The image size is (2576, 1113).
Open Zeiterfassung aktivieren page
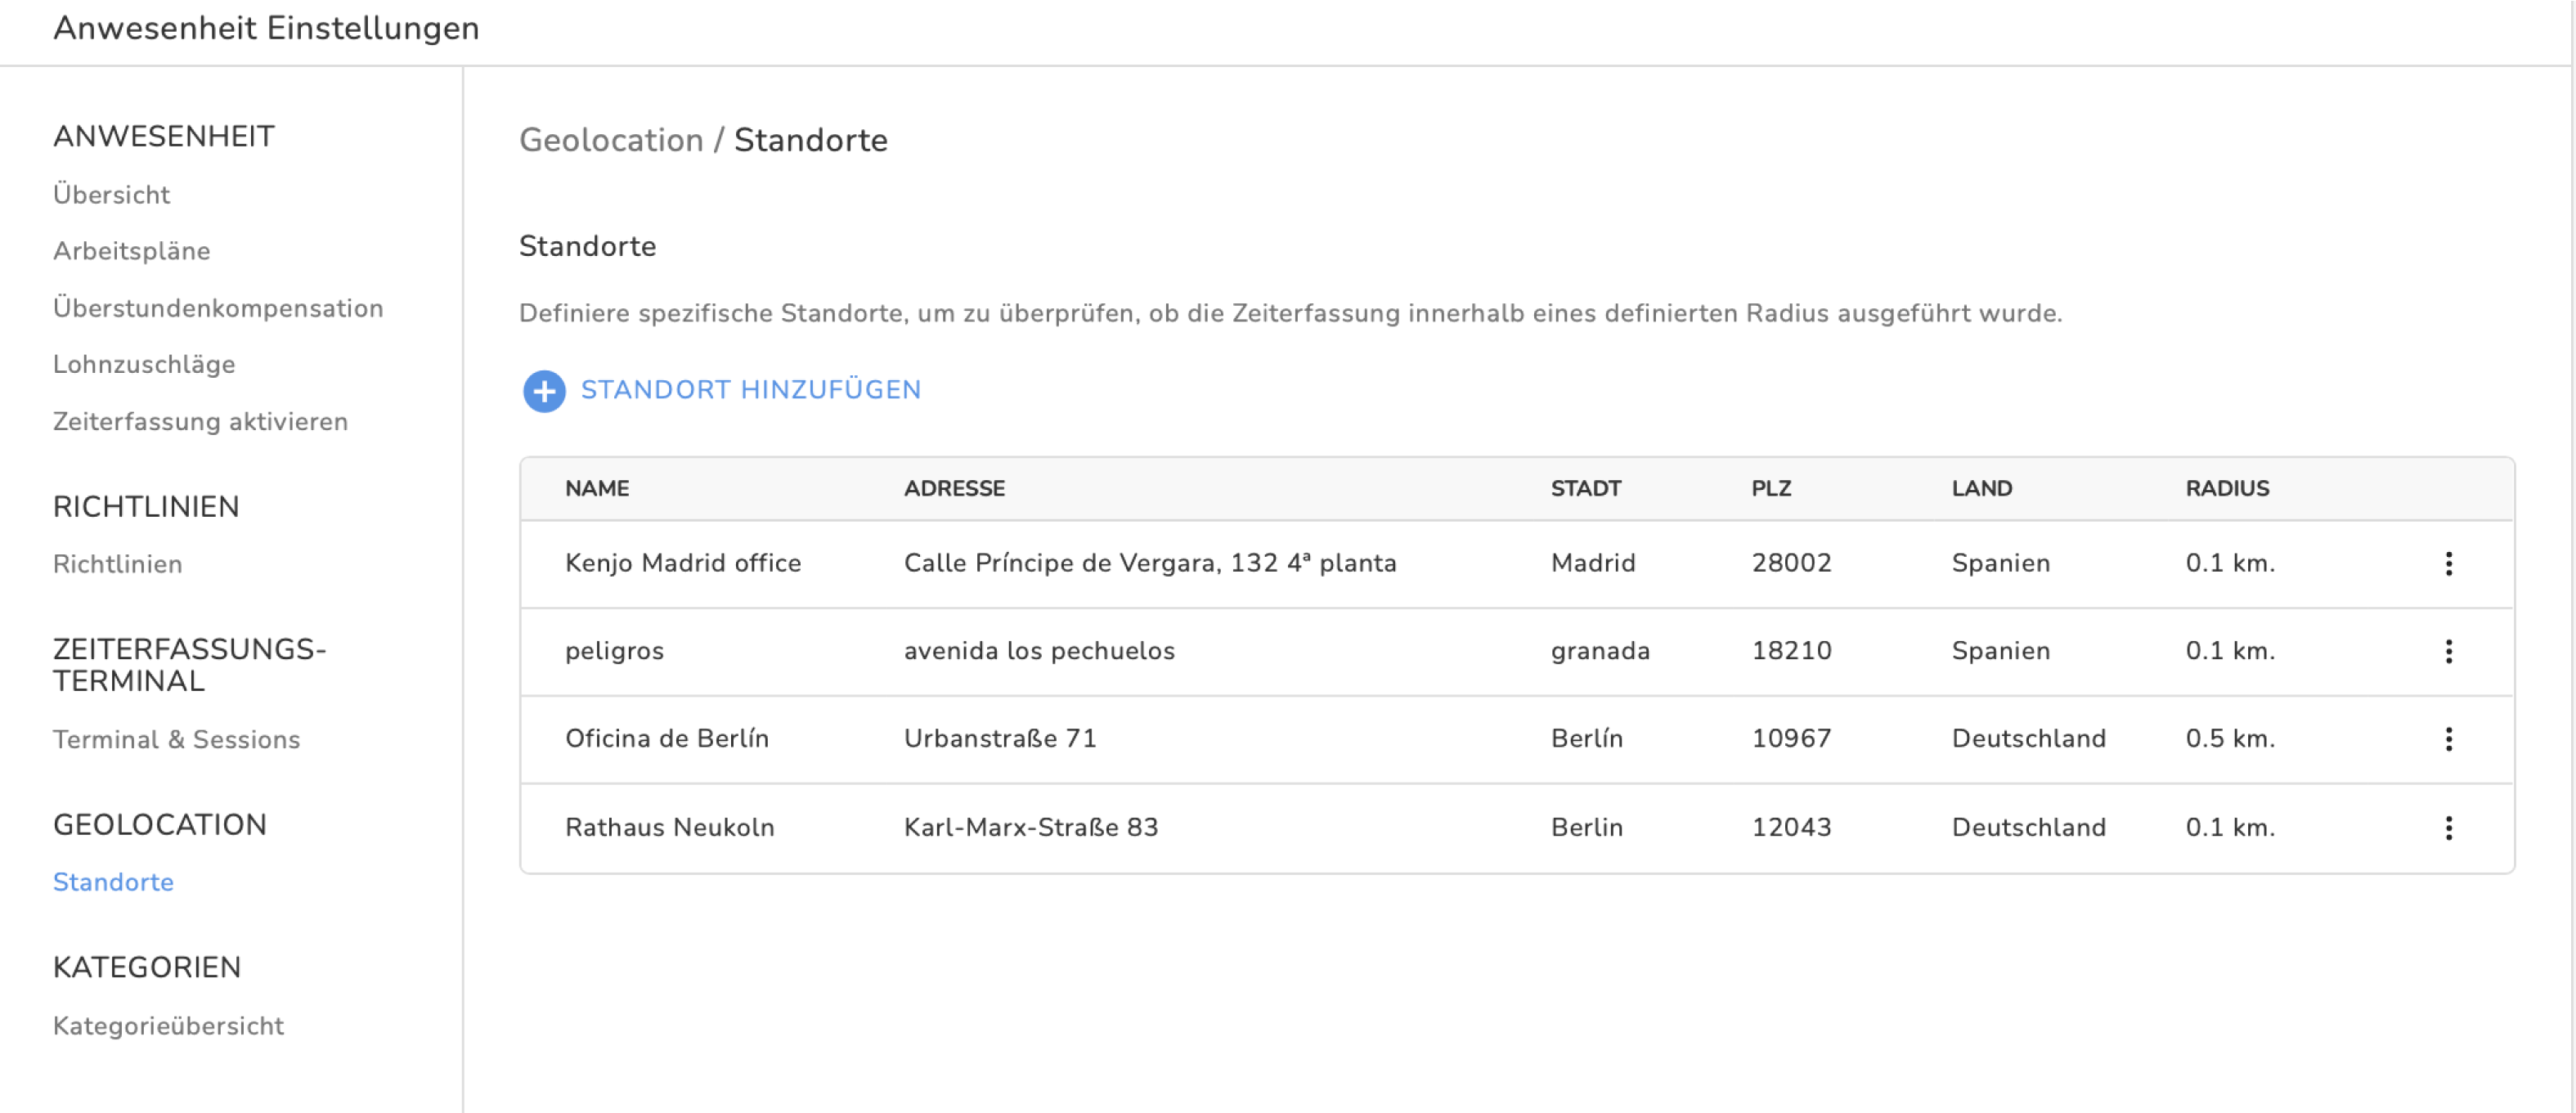coord(200,421)
